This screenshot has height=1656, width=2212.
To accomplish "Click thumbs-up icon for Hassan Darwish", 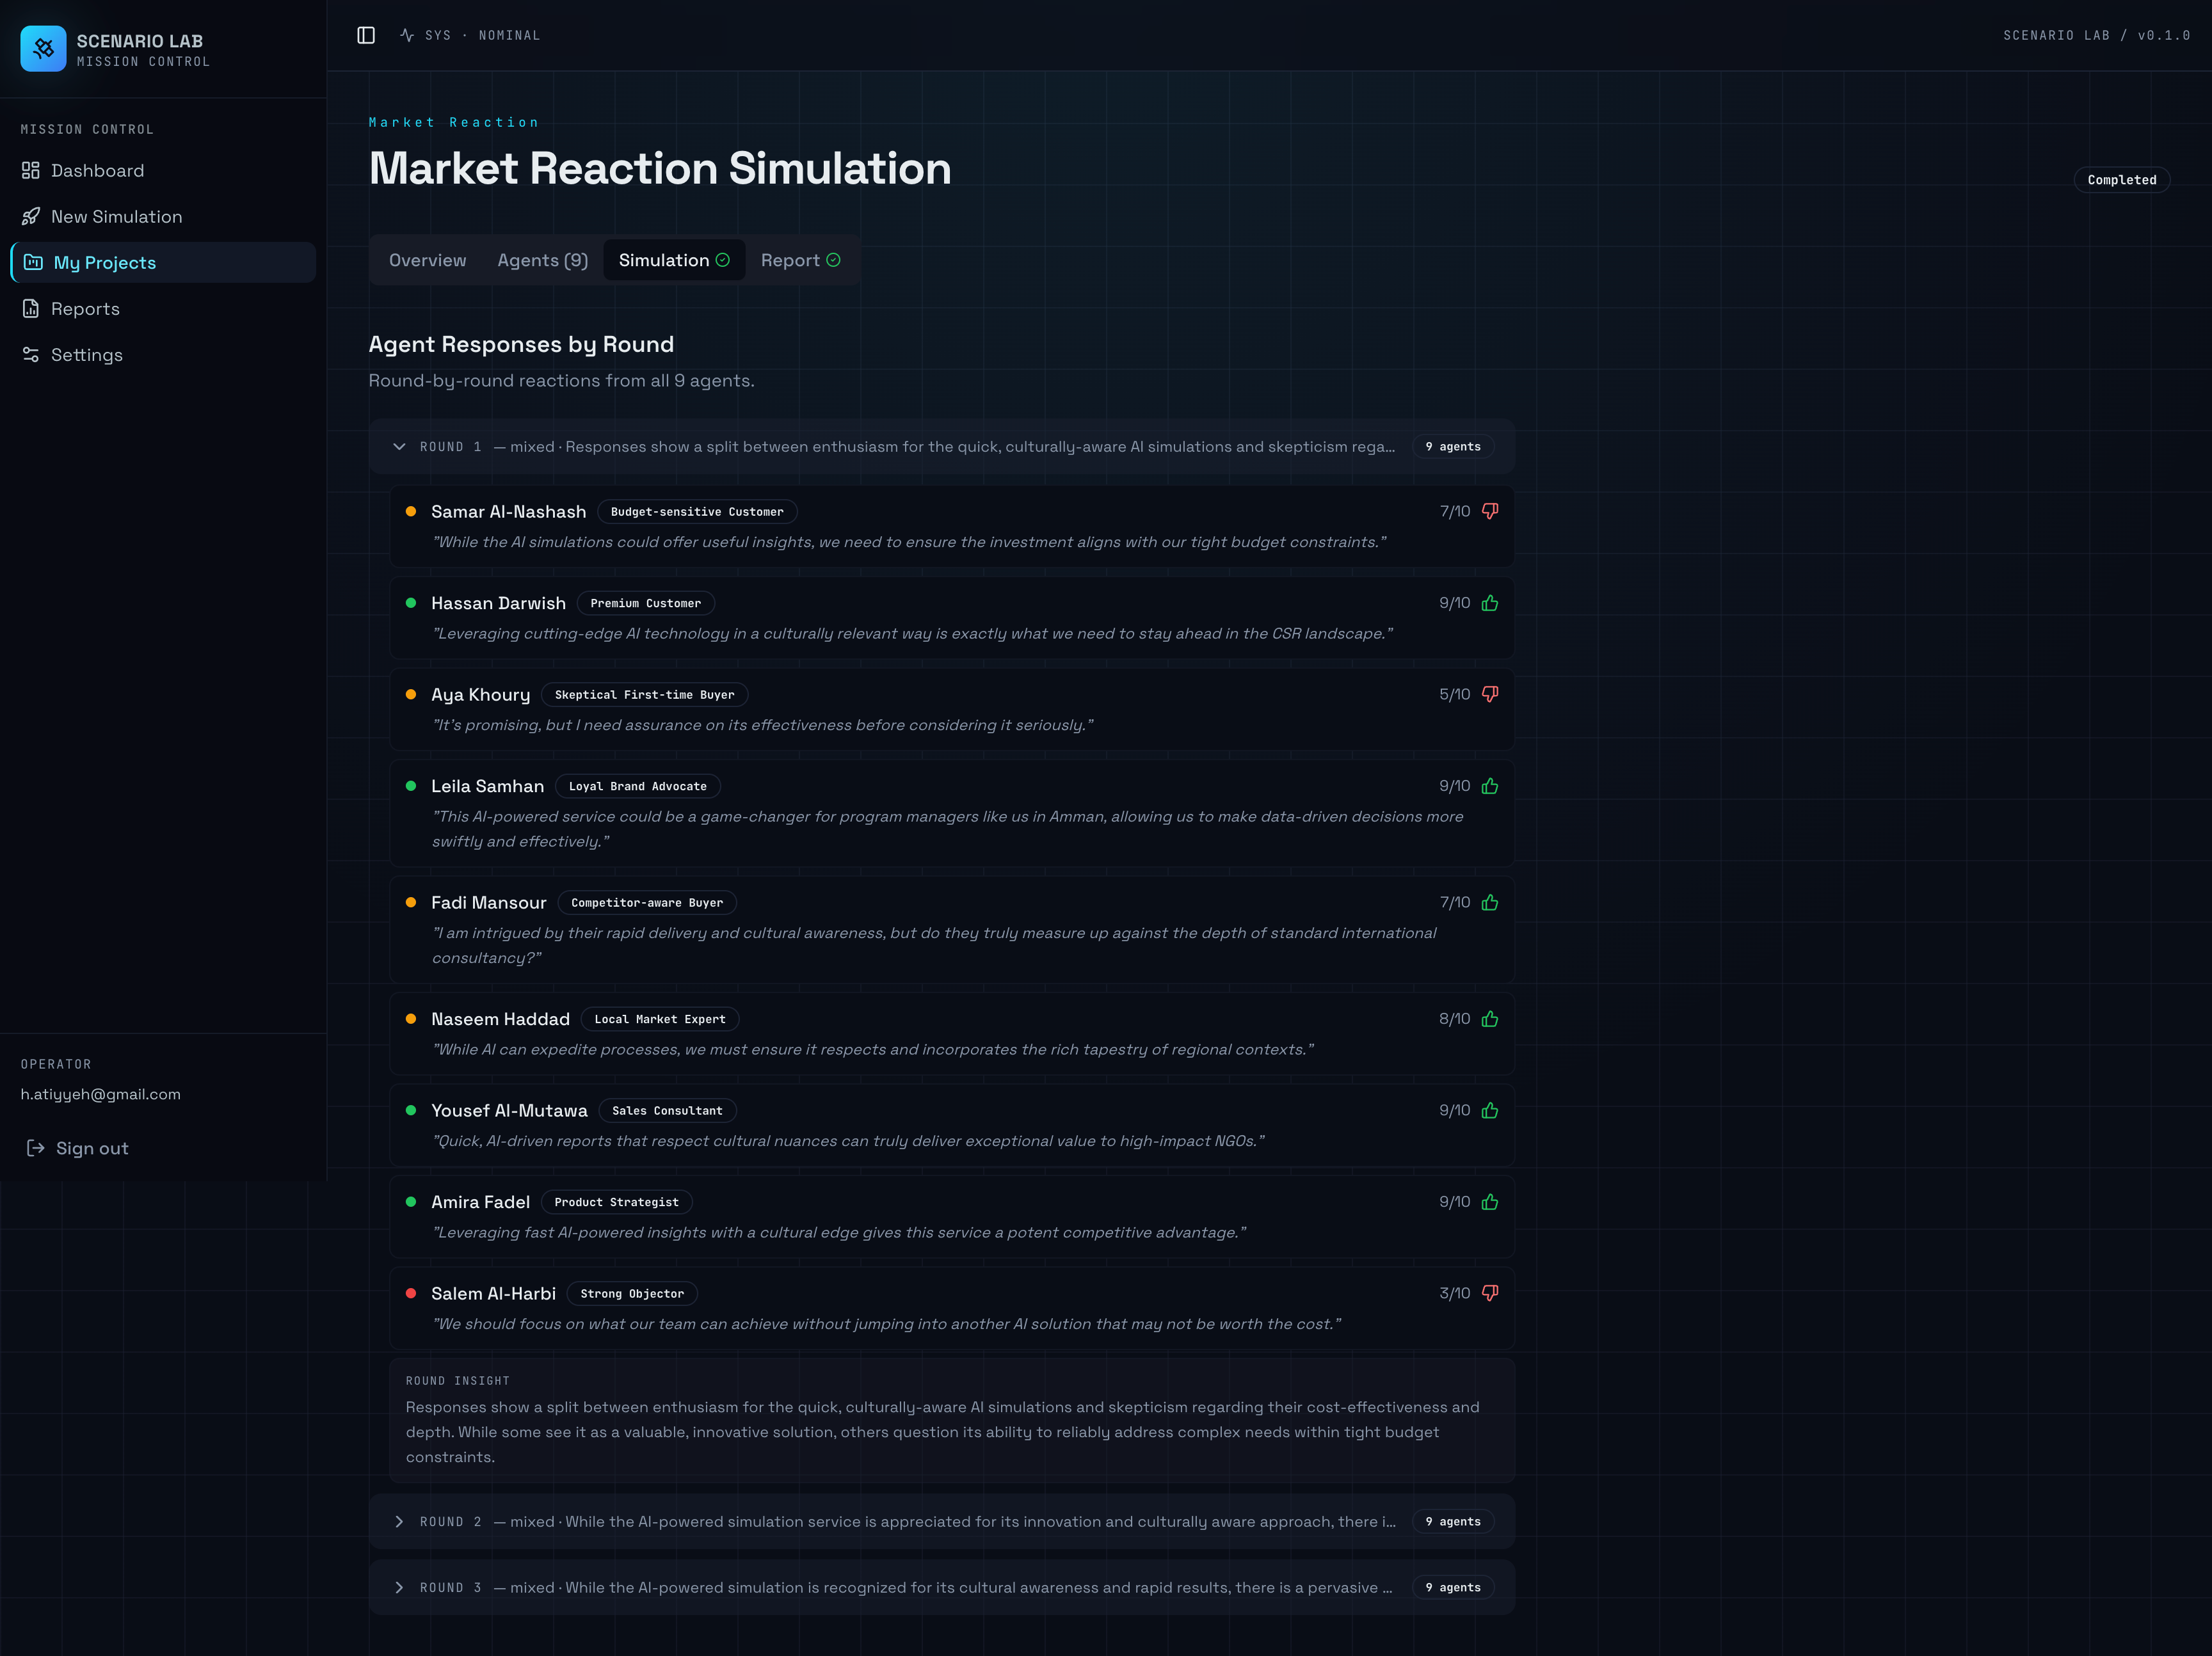I will click(x=1489, y=603).
